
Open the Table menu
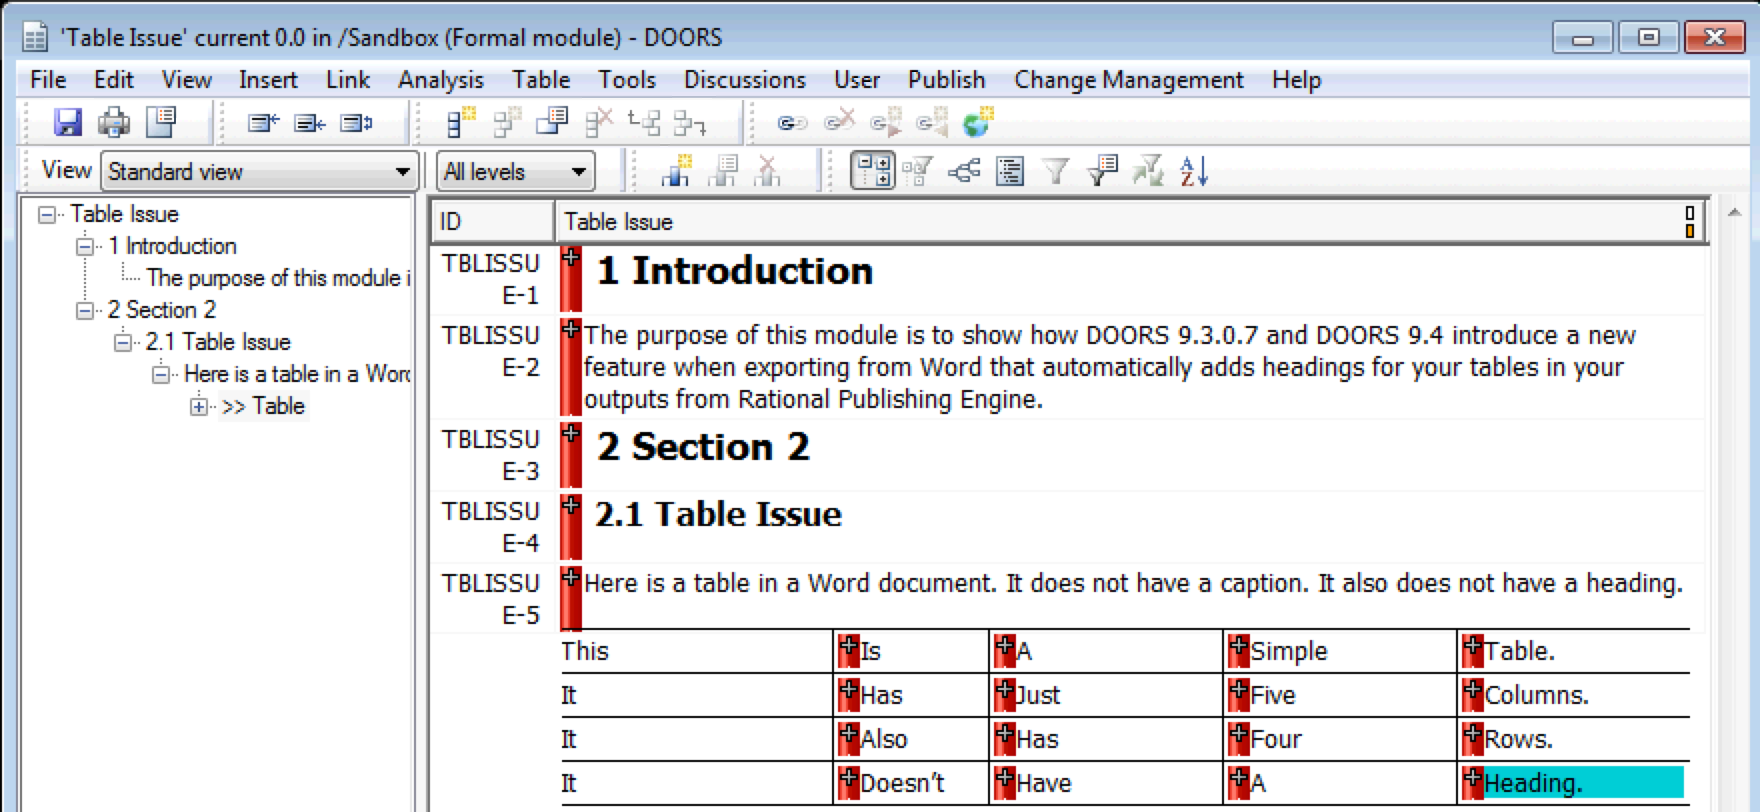point(541,80)
